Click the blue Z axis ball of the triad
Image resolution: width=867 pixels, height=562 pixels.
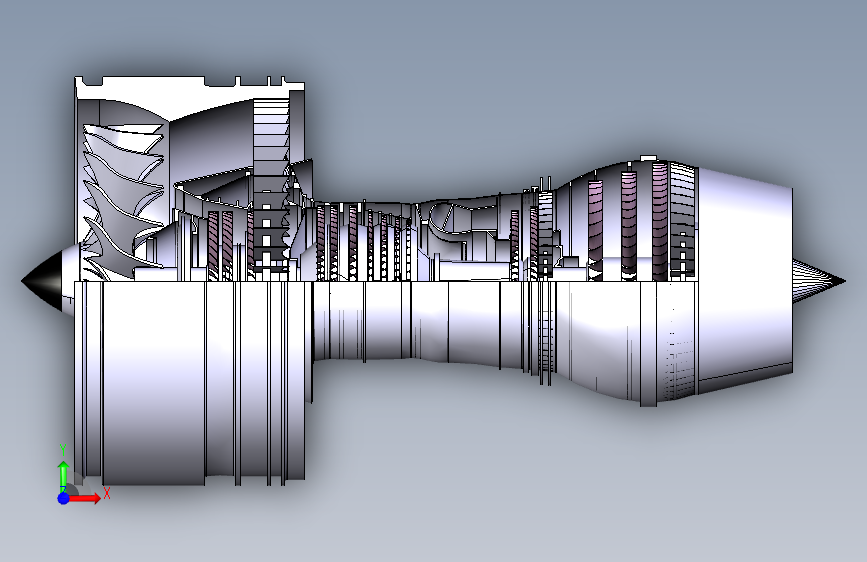pyautogui.click(x=64, y=498)
